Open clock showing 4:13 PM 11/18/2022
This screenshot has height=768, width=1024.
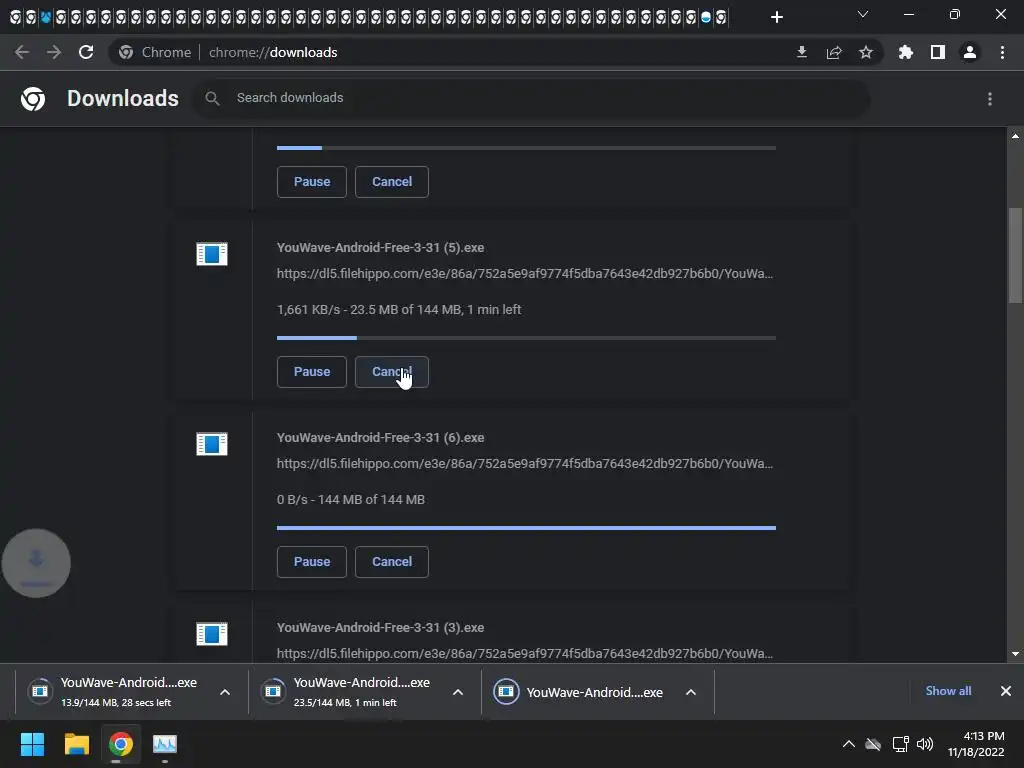click(x=976, y=744)
